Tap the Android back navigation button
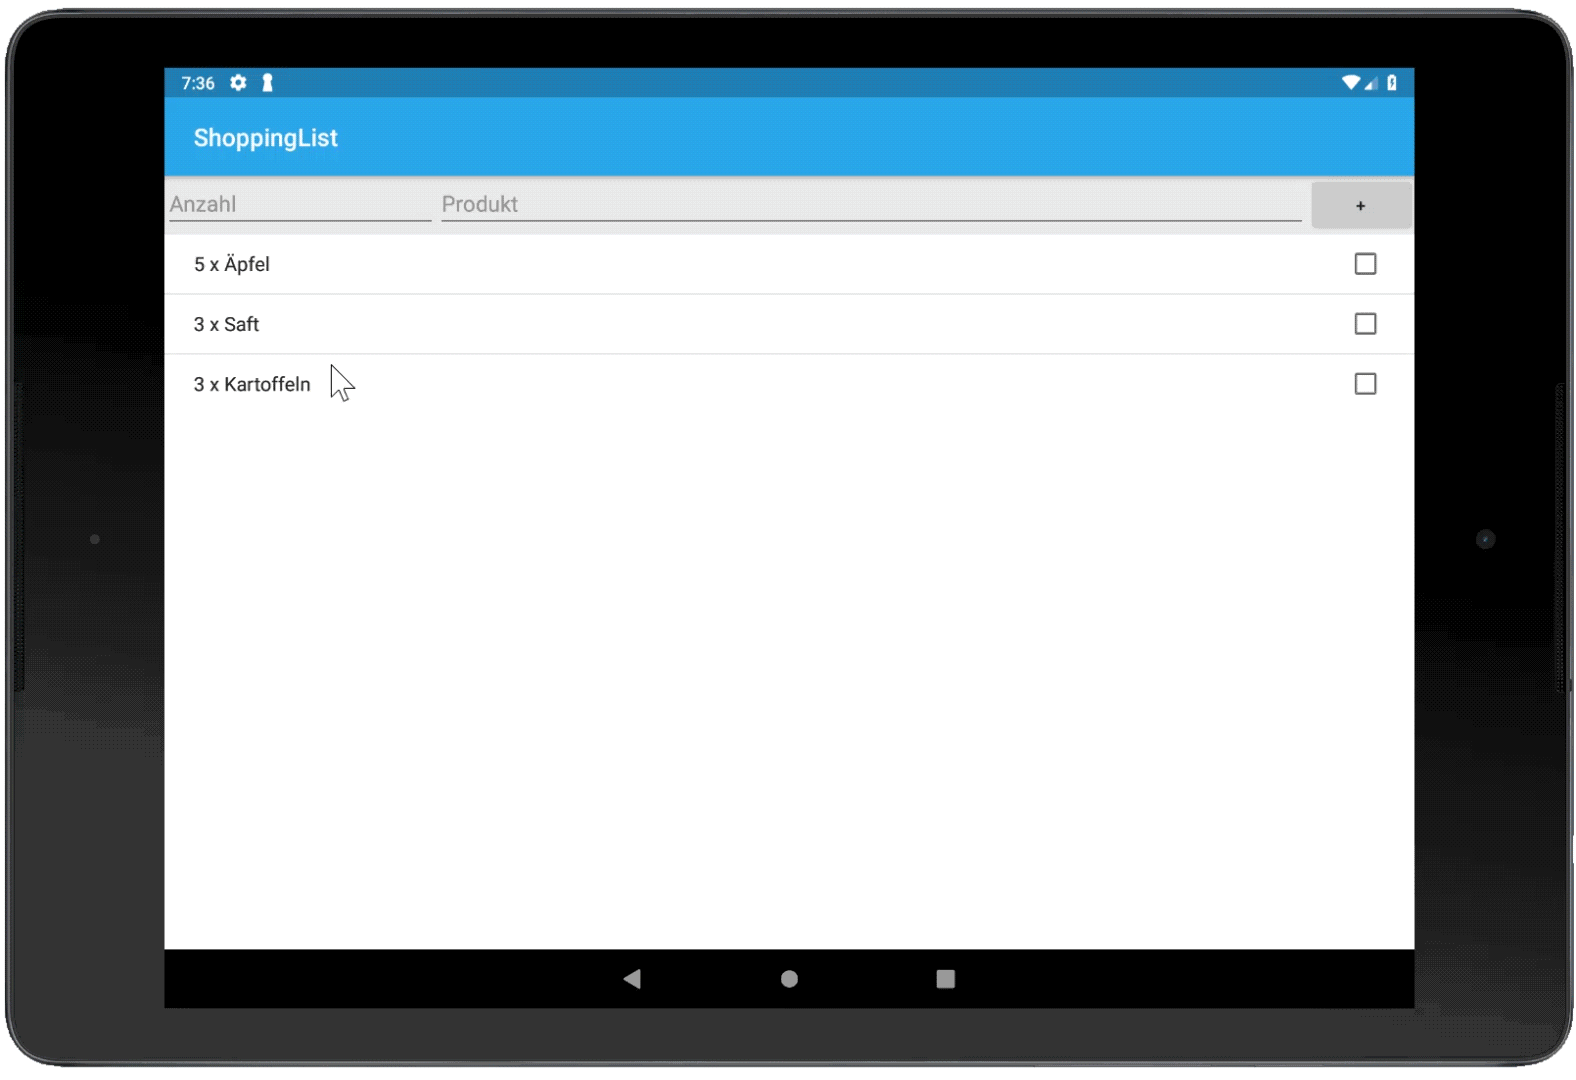Screen dimensions: 1576x1080 click(x=632, y=979)
